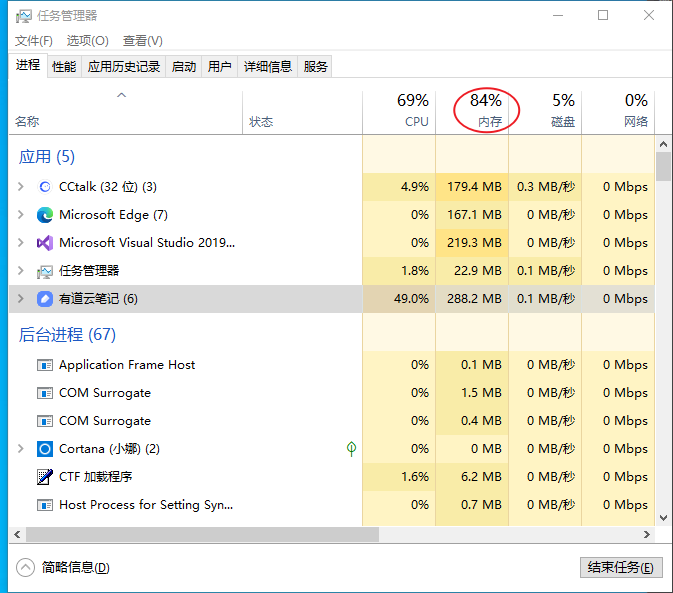This screenshot has height=593, width=673.
Task: Switch to the 服务 tab
Action: click(315, 67)
